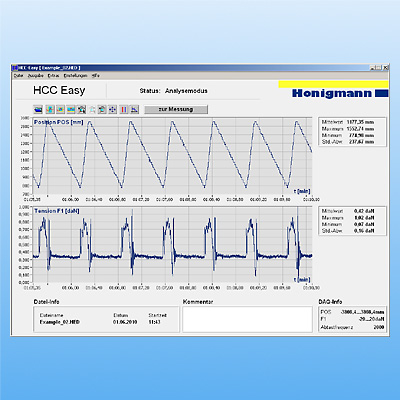The image size is (400, 400).
Task: Open the Extras menu
Action: point(53,76)
